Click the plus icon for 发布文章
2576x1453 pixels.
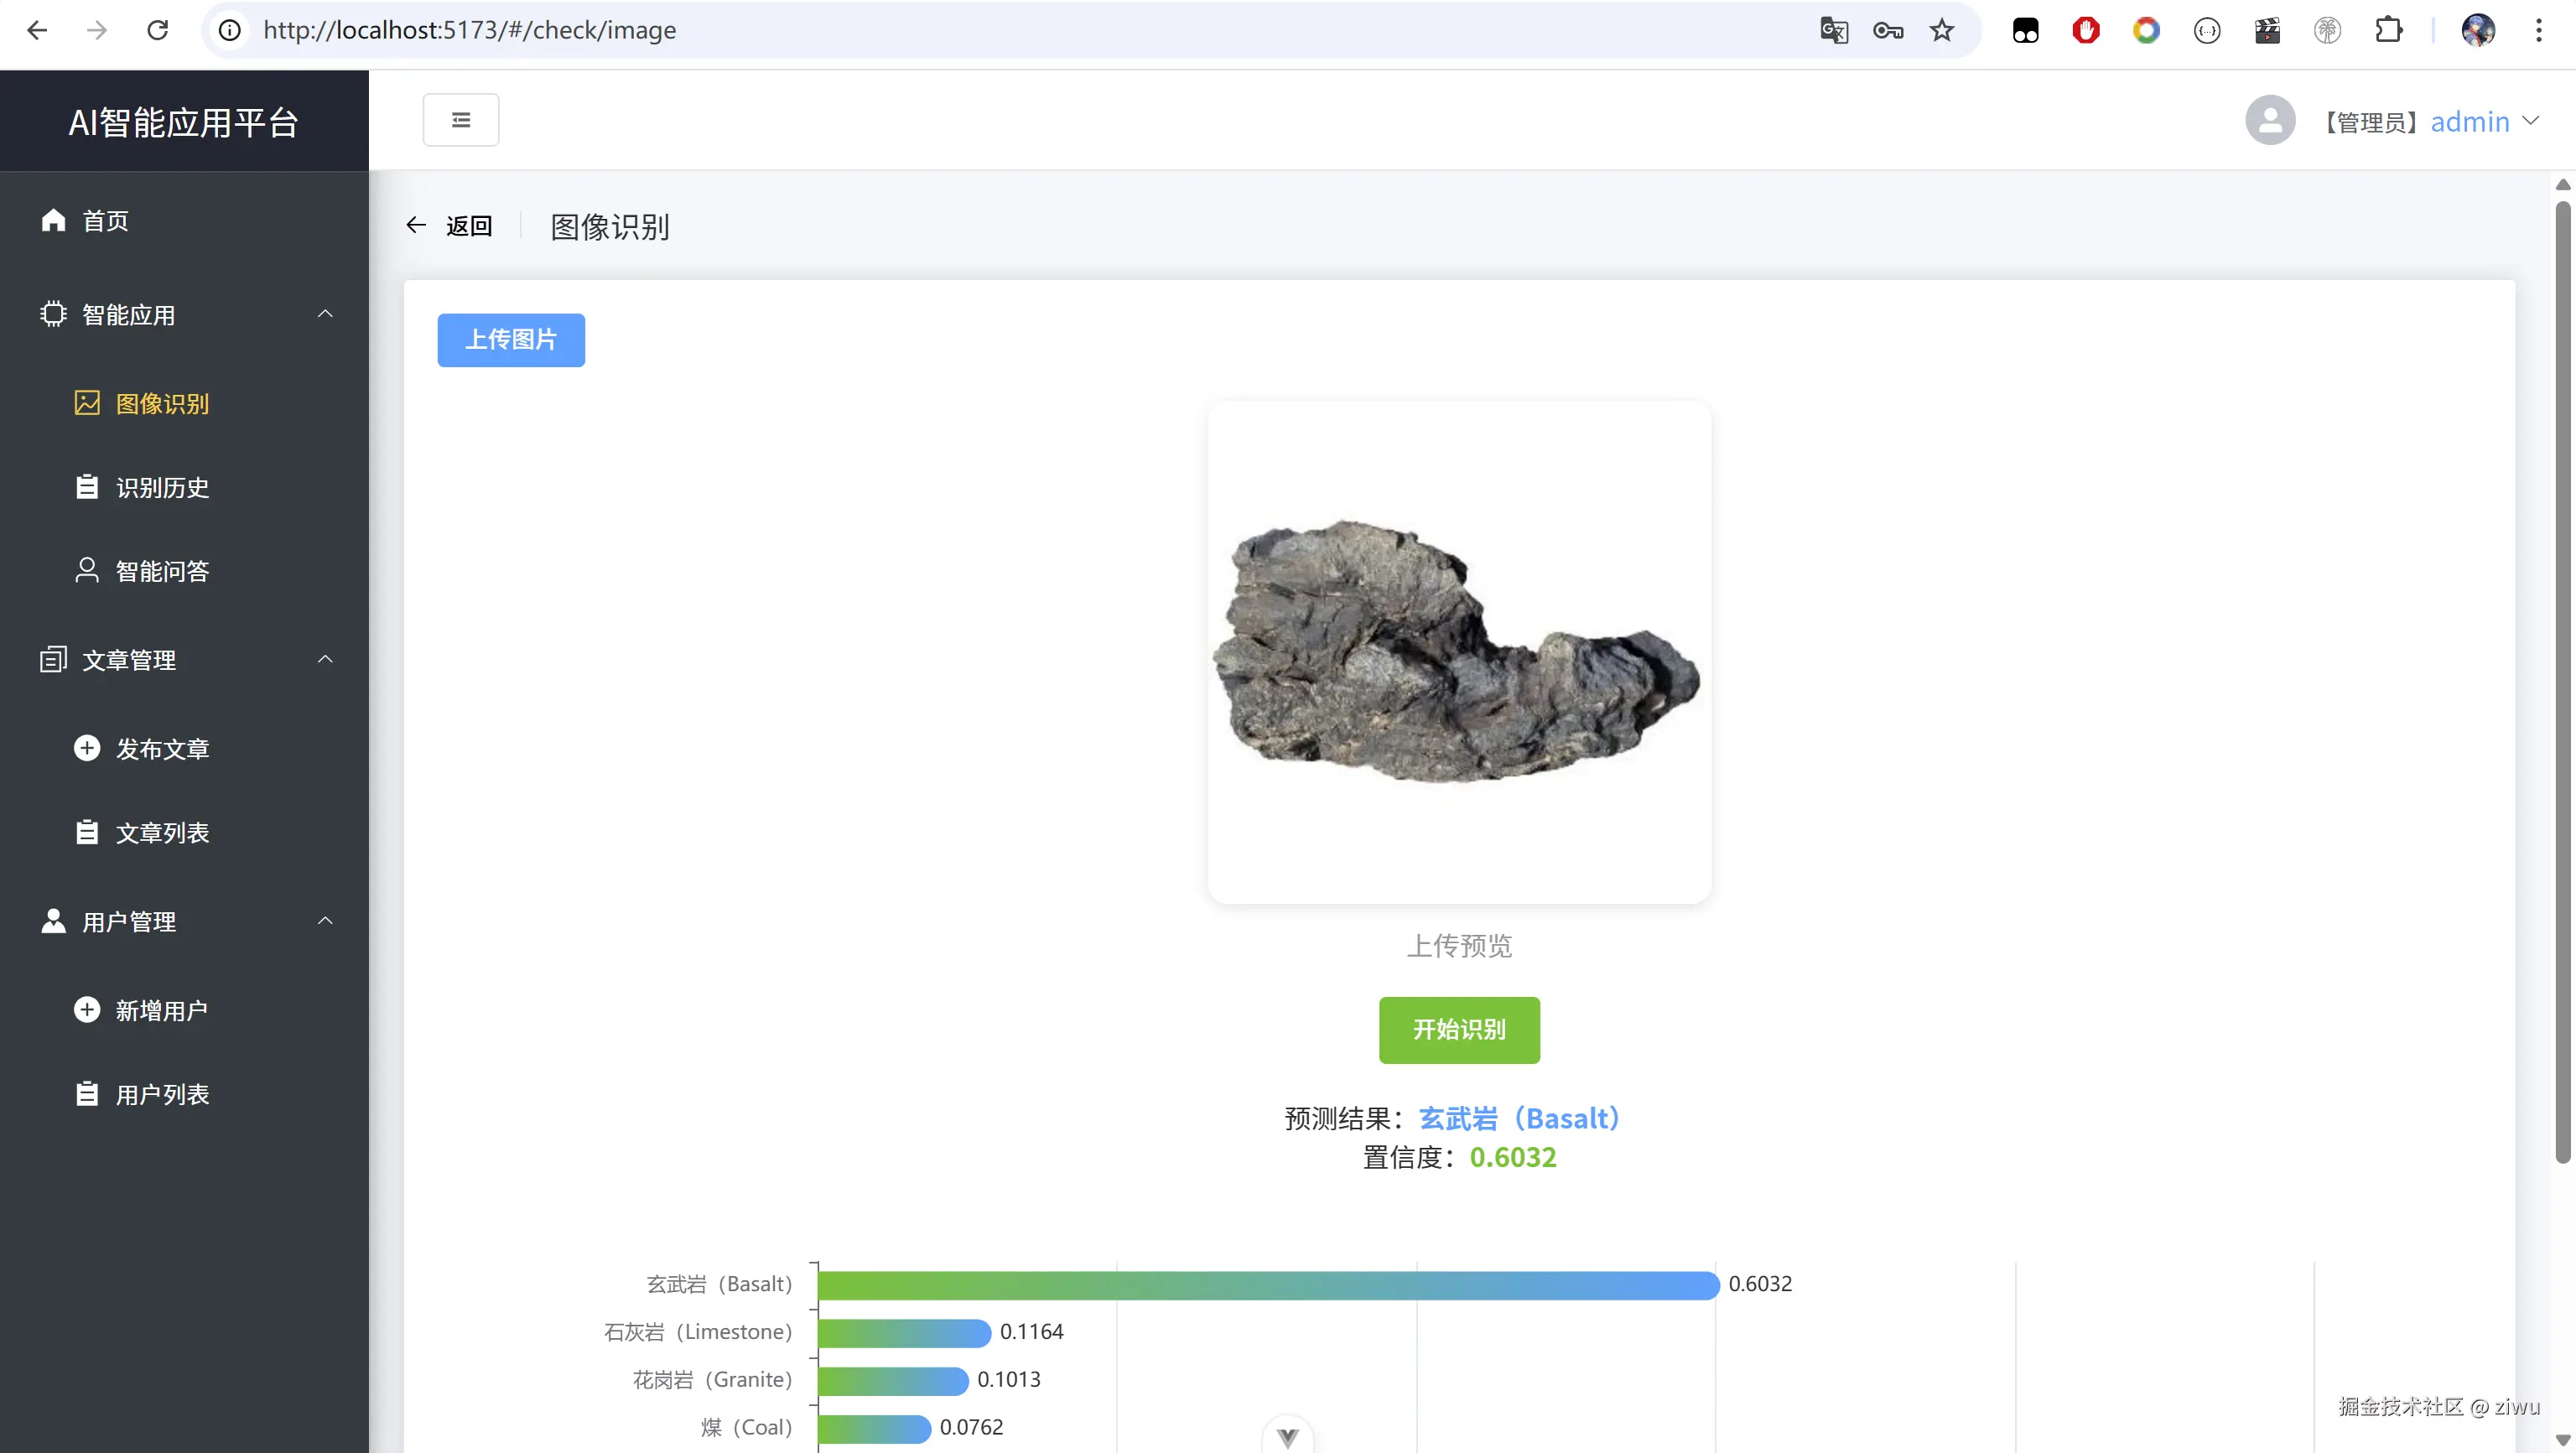click(x=87, y=748)
